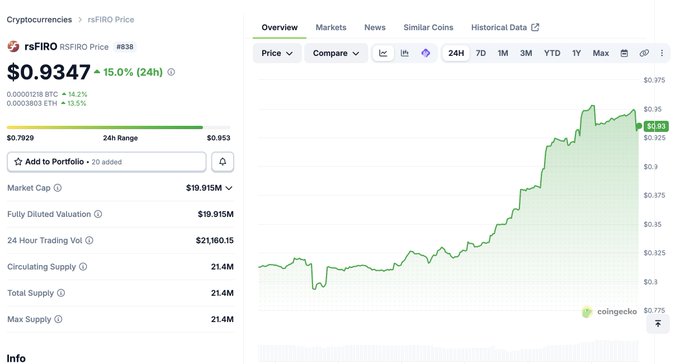Click info icon next to Market Cap

(58, 188)
